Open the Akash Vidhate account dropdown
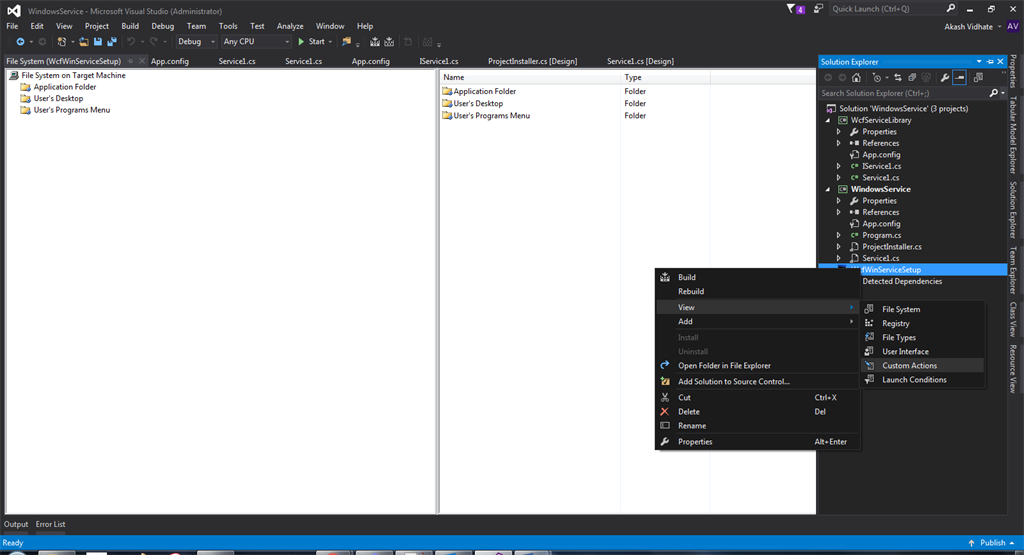Screen dimensions: 1024x555 999,27
